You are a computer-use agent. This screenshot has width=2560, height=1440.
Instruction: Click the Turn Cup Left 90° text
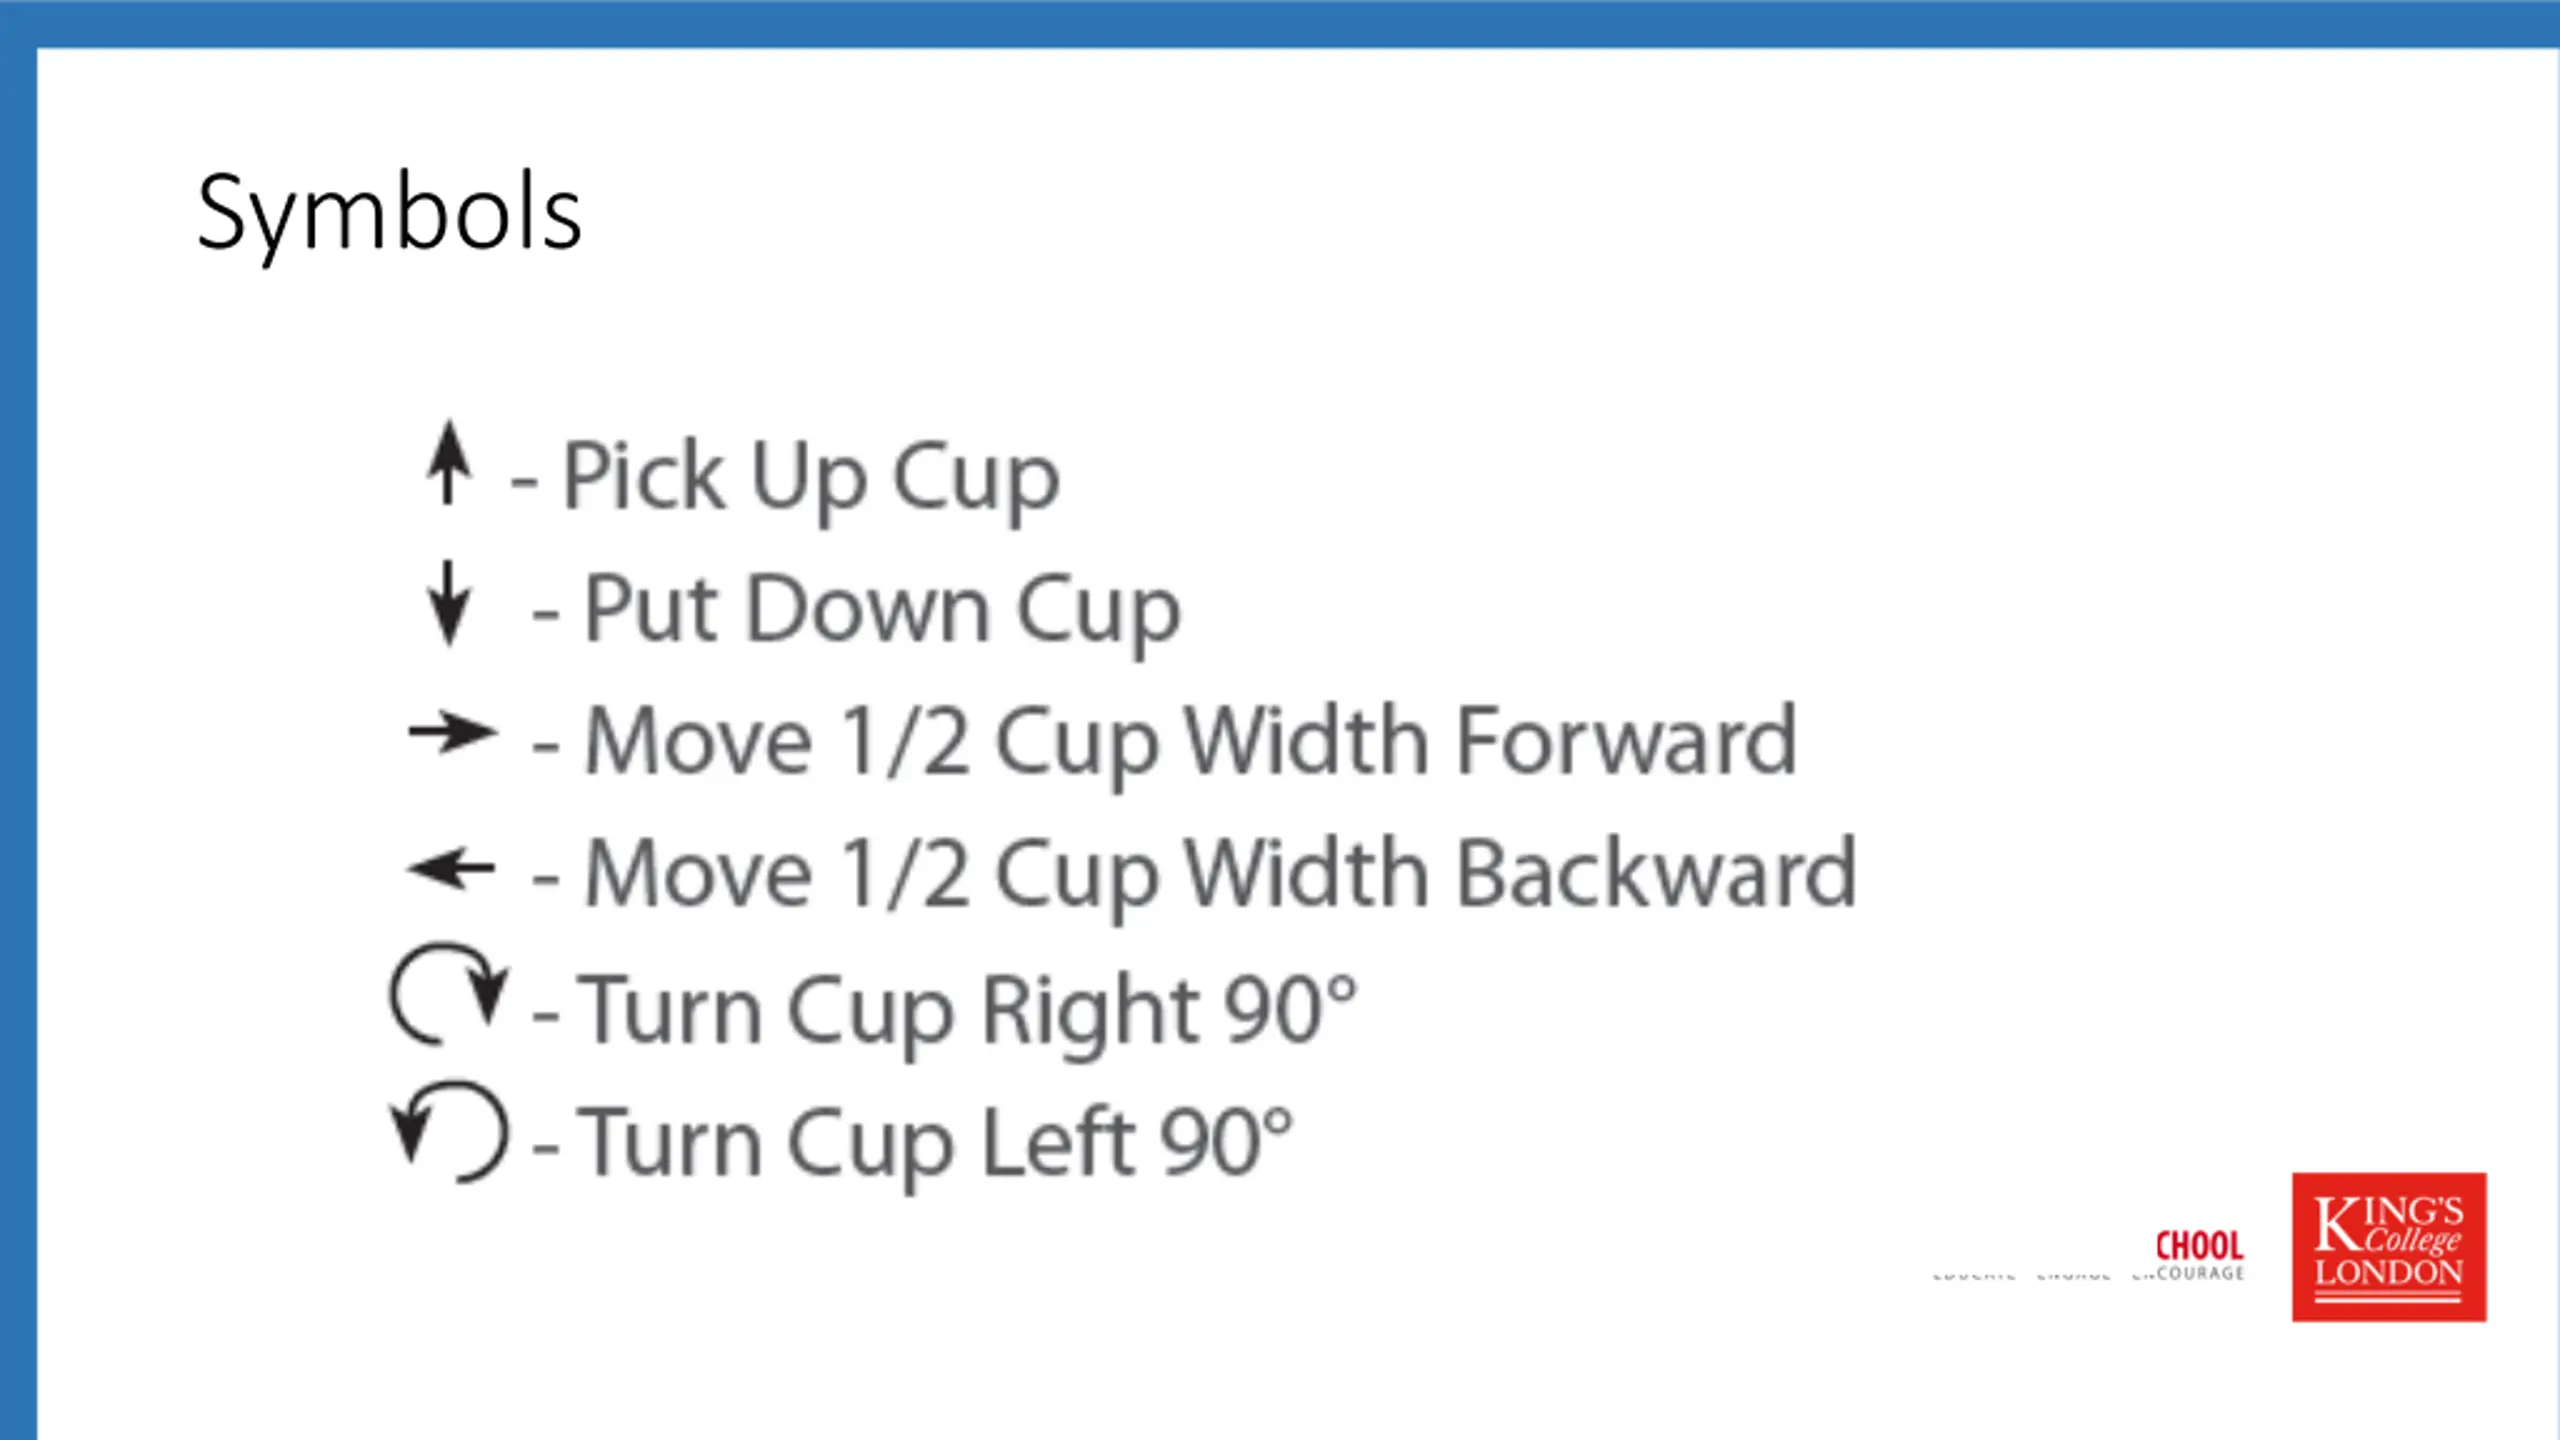[936, 1144]
